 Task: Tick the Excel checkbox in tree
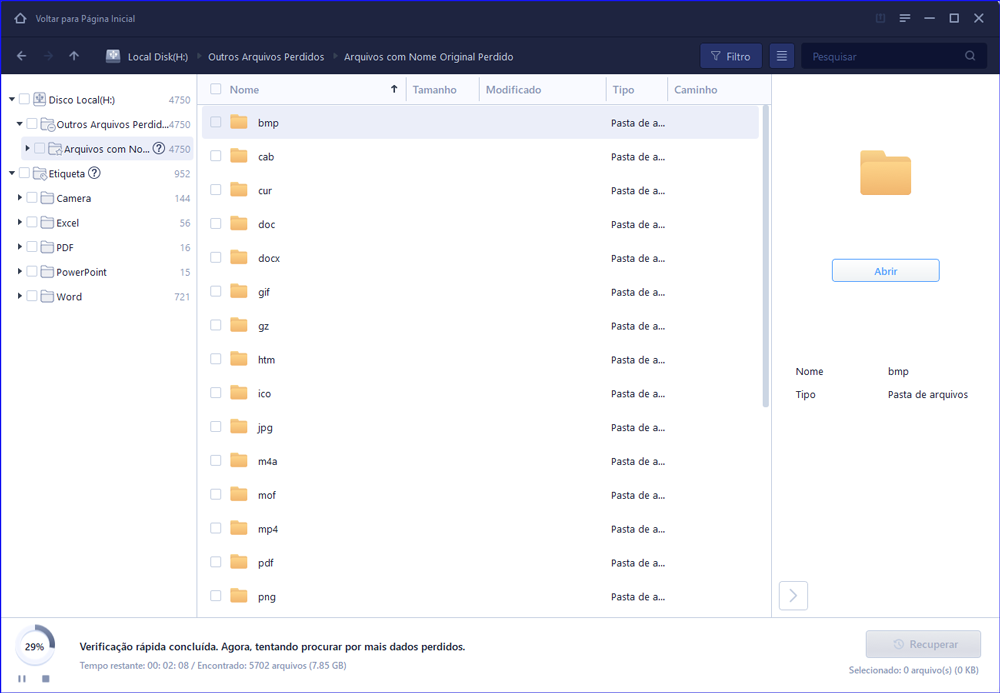point(32,222)
